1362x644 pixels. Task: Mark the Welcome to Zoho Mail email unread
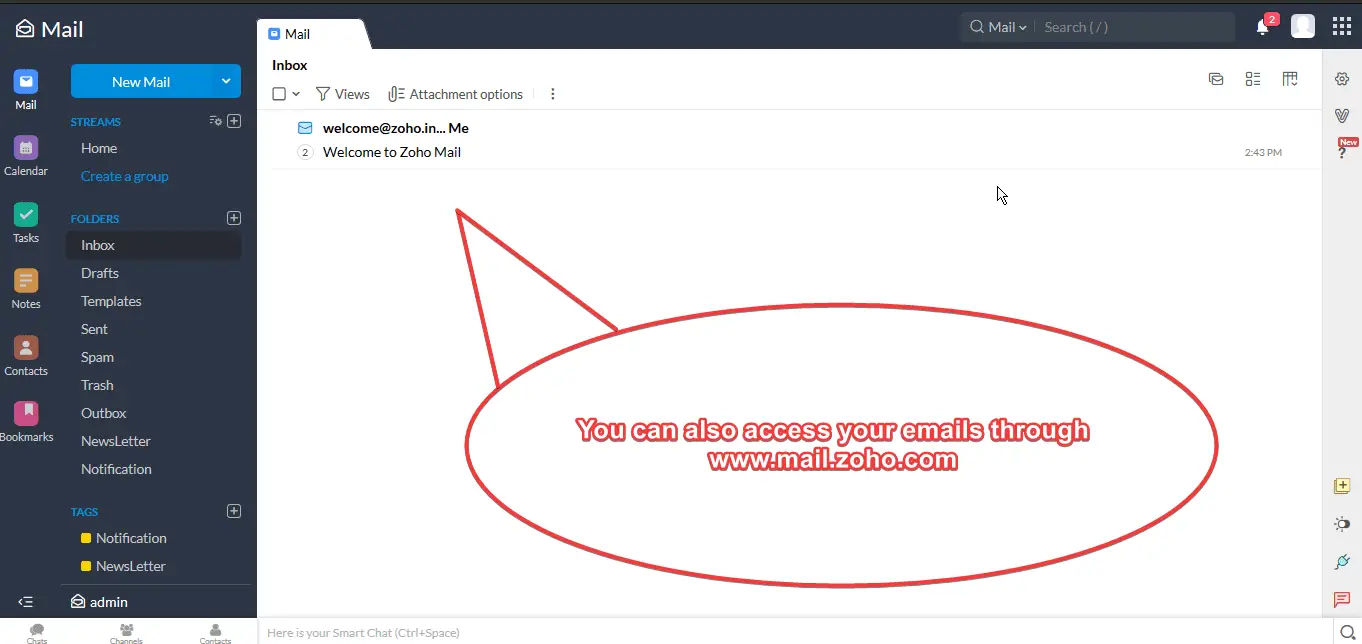(x=304, y=127)
